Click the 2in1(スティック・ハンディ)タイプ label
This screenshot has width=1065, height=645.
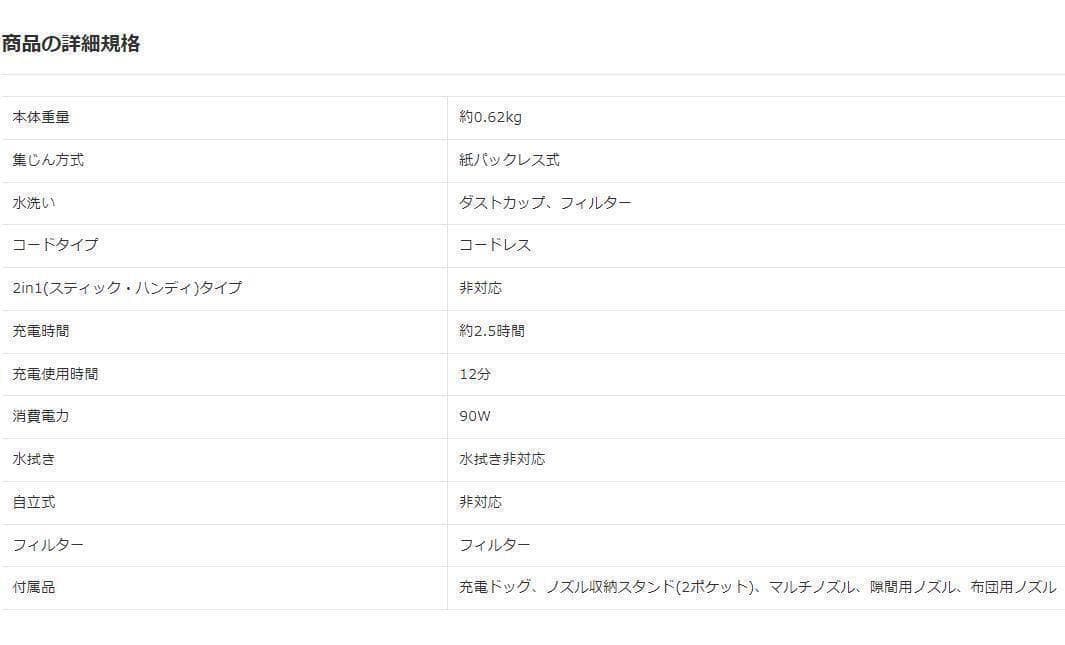point(127,288)
